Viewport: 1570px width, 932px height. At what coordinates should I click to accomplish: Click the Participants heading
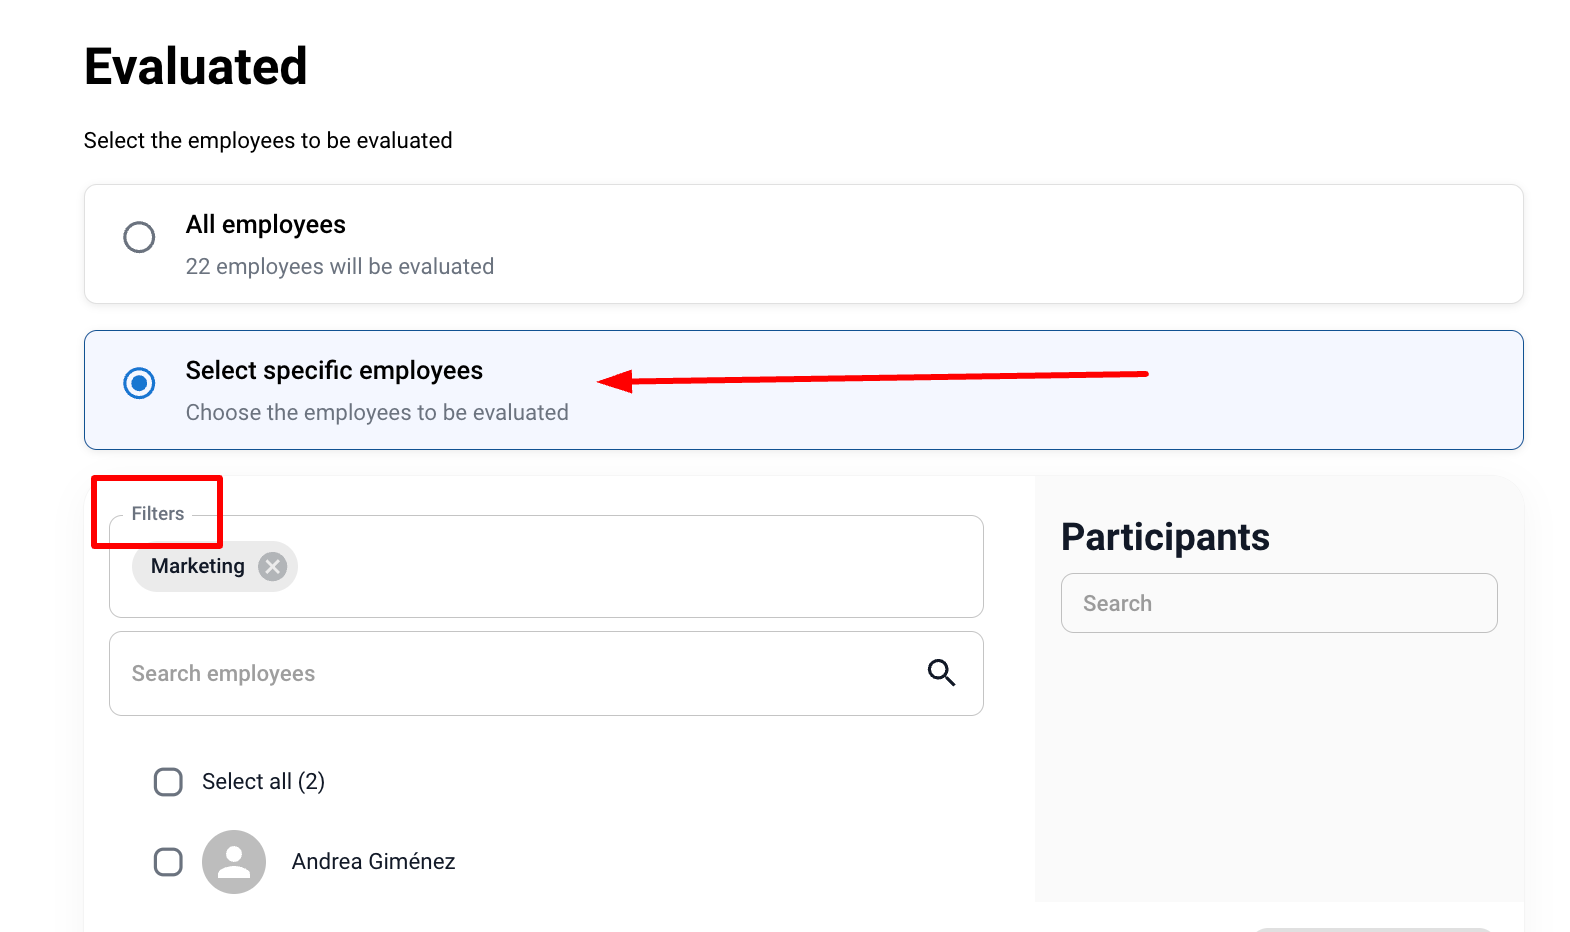click(1165, 538)
